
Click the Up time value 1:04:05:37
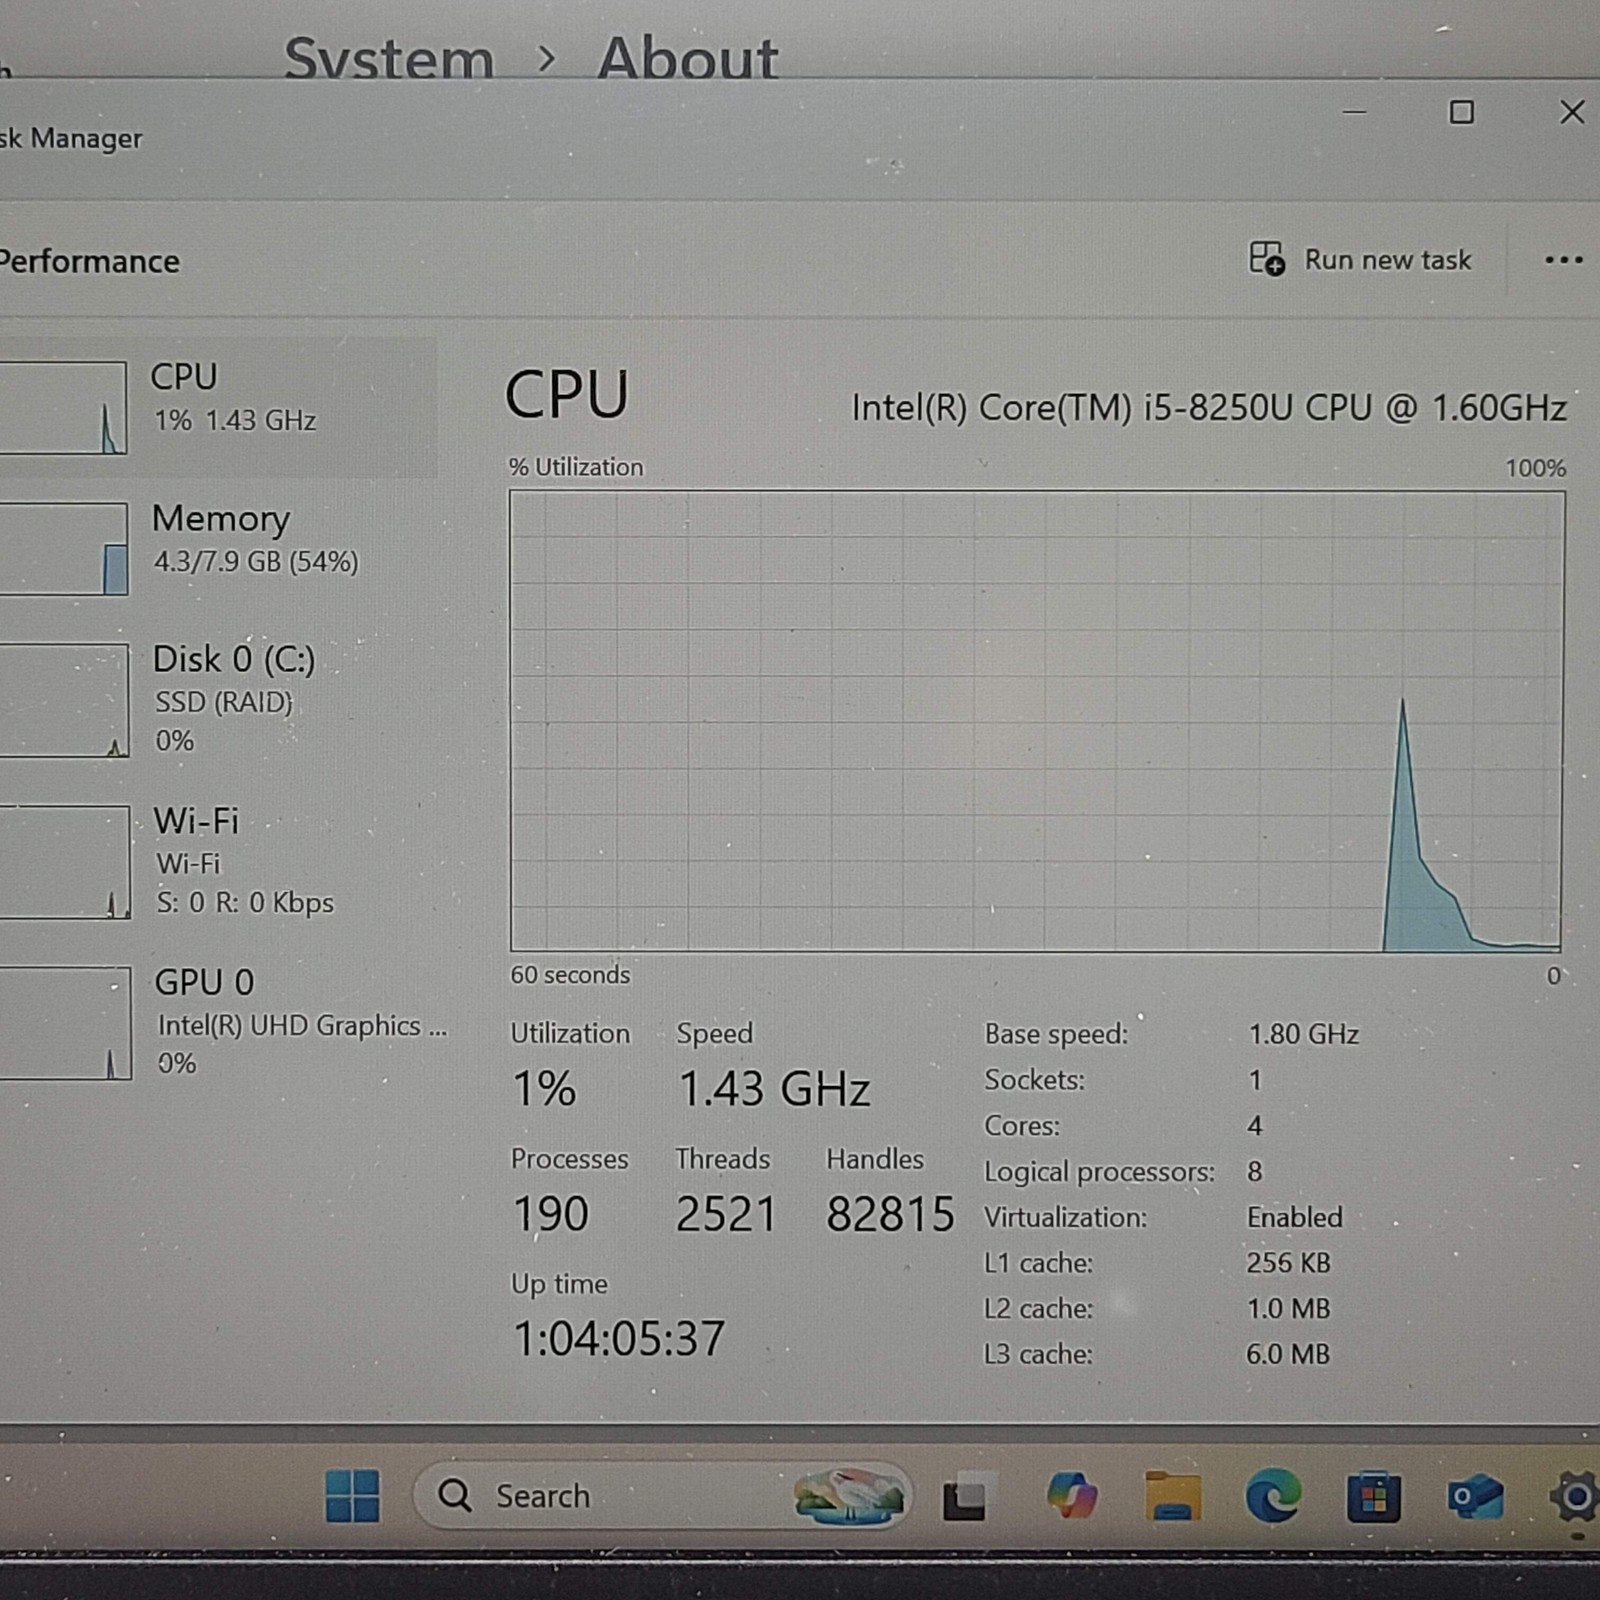(619, 1339)
